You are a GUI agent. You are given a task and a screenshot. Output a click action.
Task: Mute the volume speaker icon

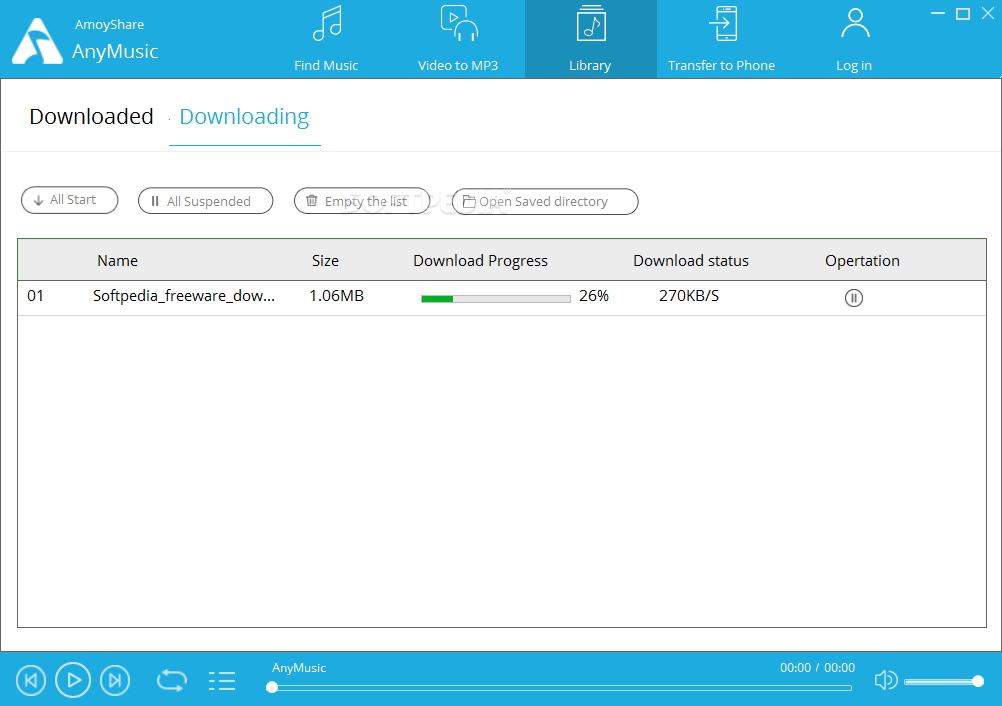[x=886, y=680]
